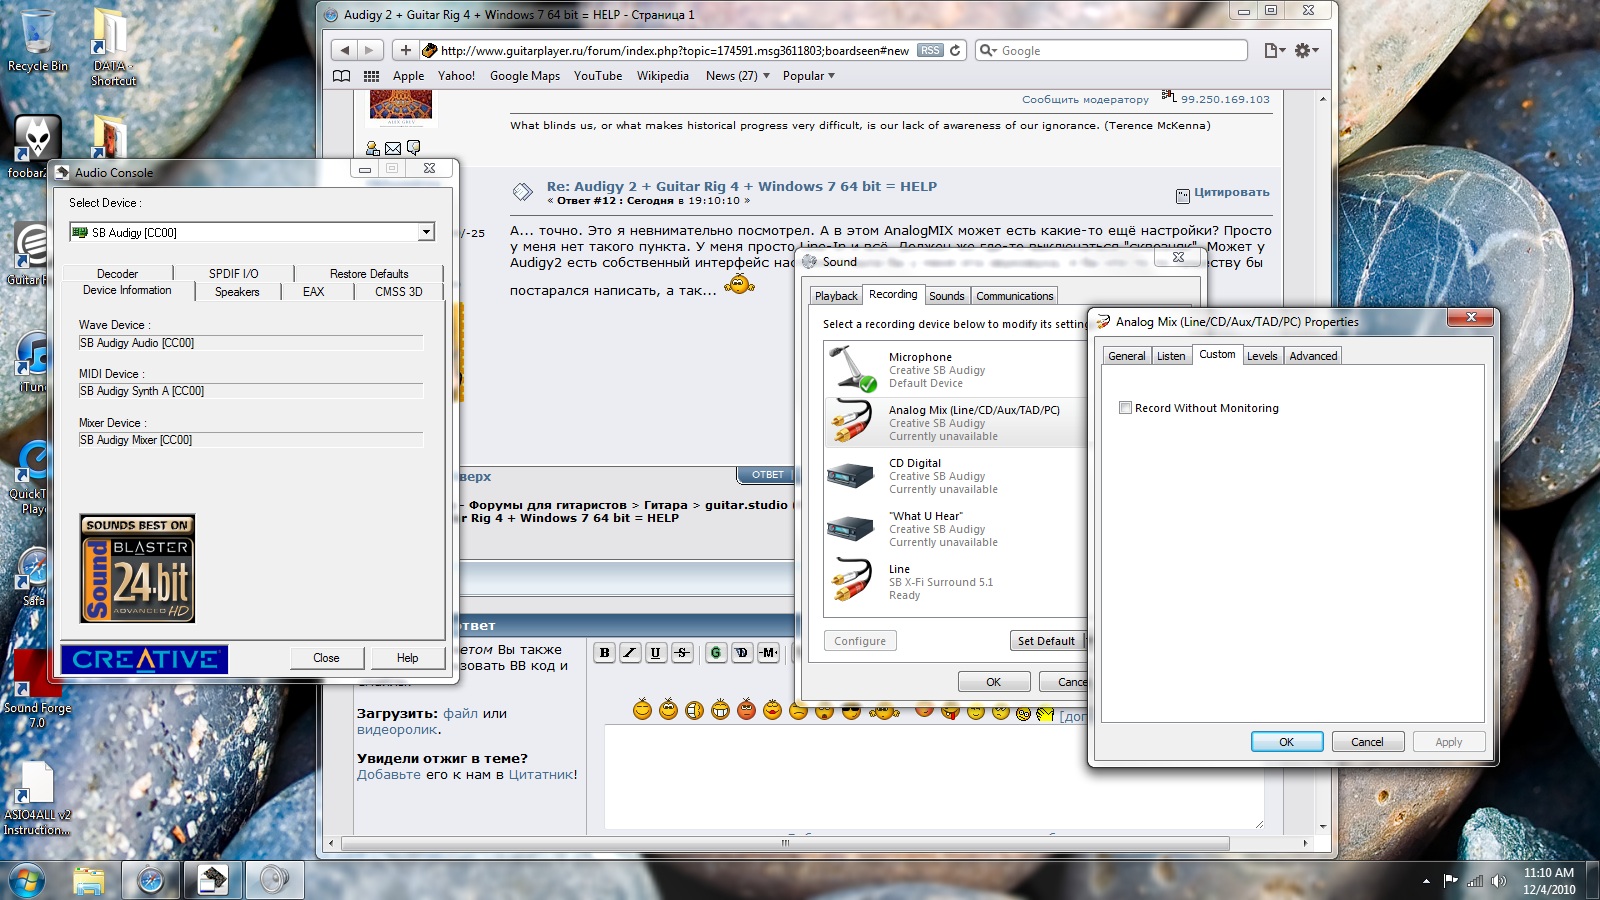Viewport: 1600px width, 900px height.
Task: Open Playback tab in Sound dialog
Action: click(x=836, y=296)
